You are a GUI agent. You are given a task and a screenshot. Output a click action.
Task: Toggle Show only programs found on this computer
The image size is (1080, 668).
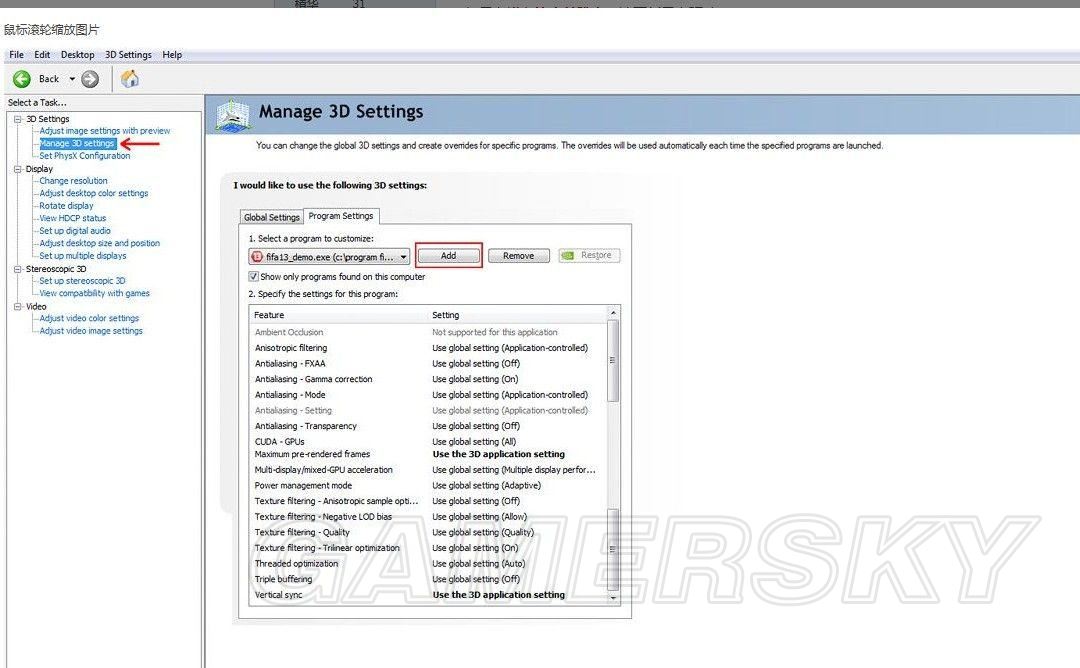[x=253, y=276]
